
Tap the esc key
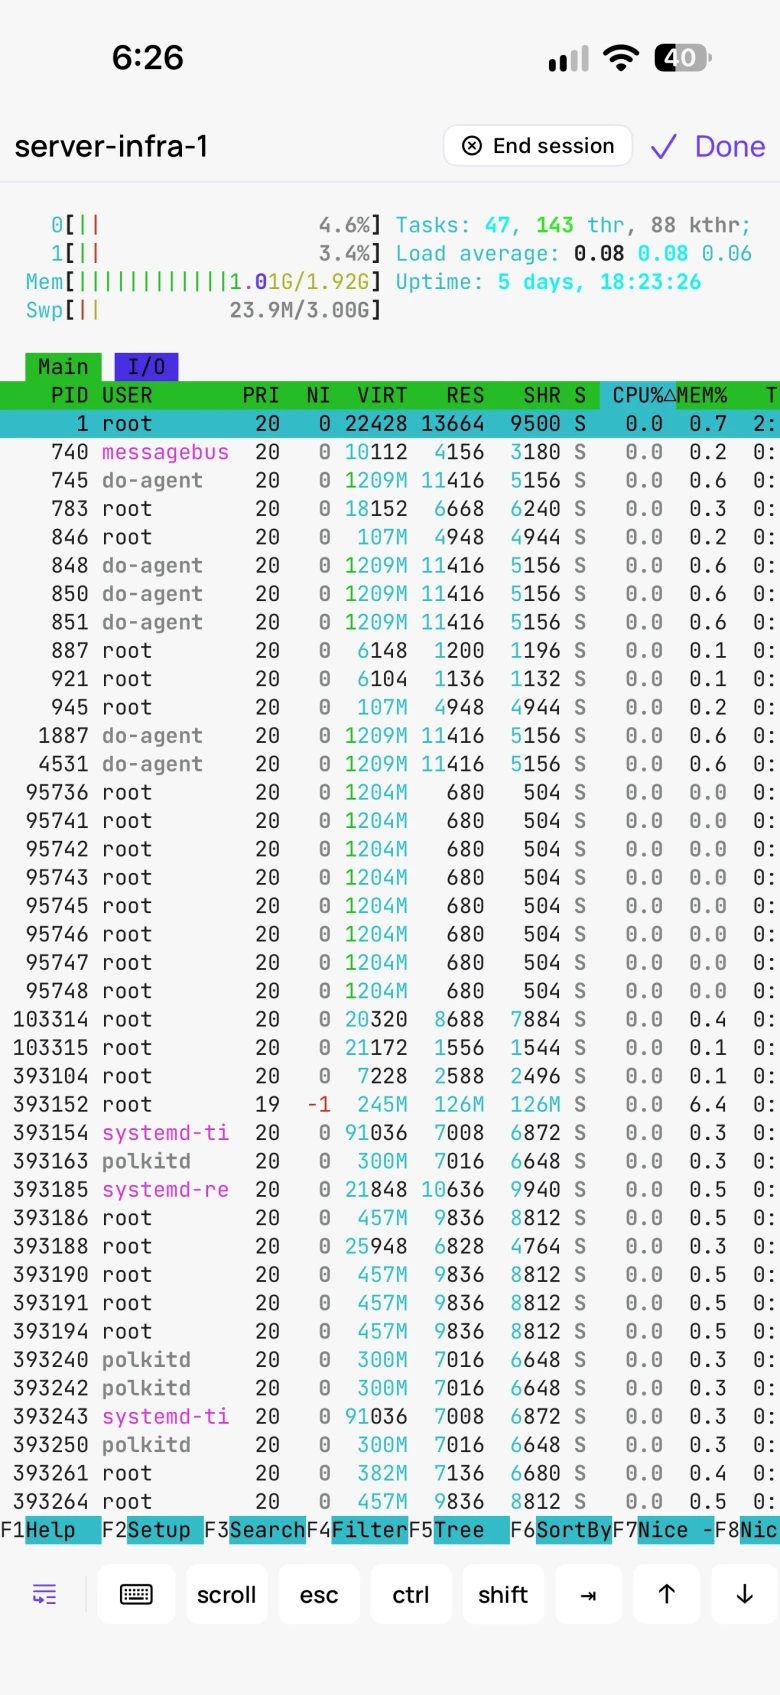point(319,1594)
